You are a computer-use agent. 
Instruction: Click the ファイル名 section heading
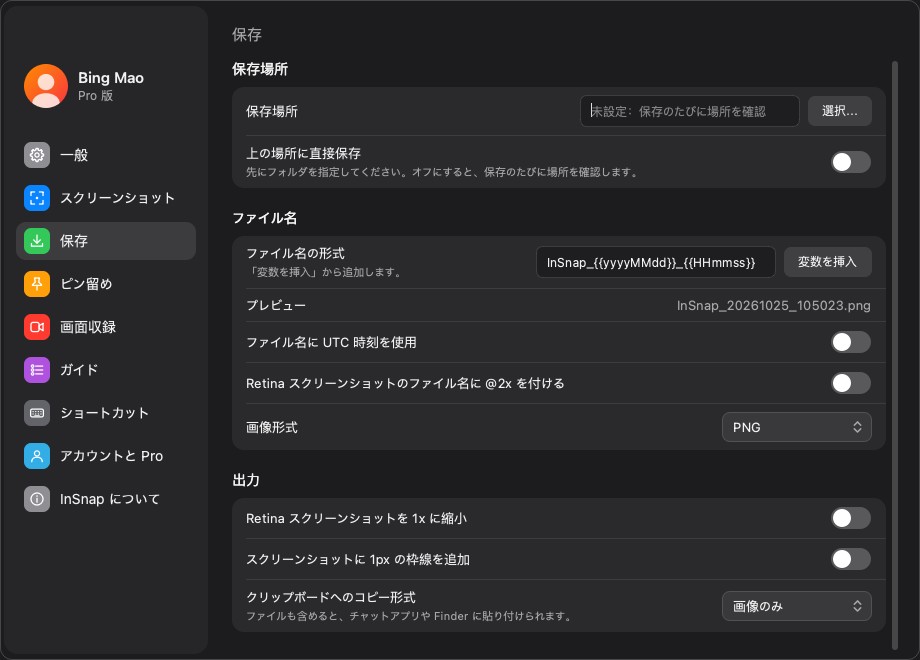(265, 218)
